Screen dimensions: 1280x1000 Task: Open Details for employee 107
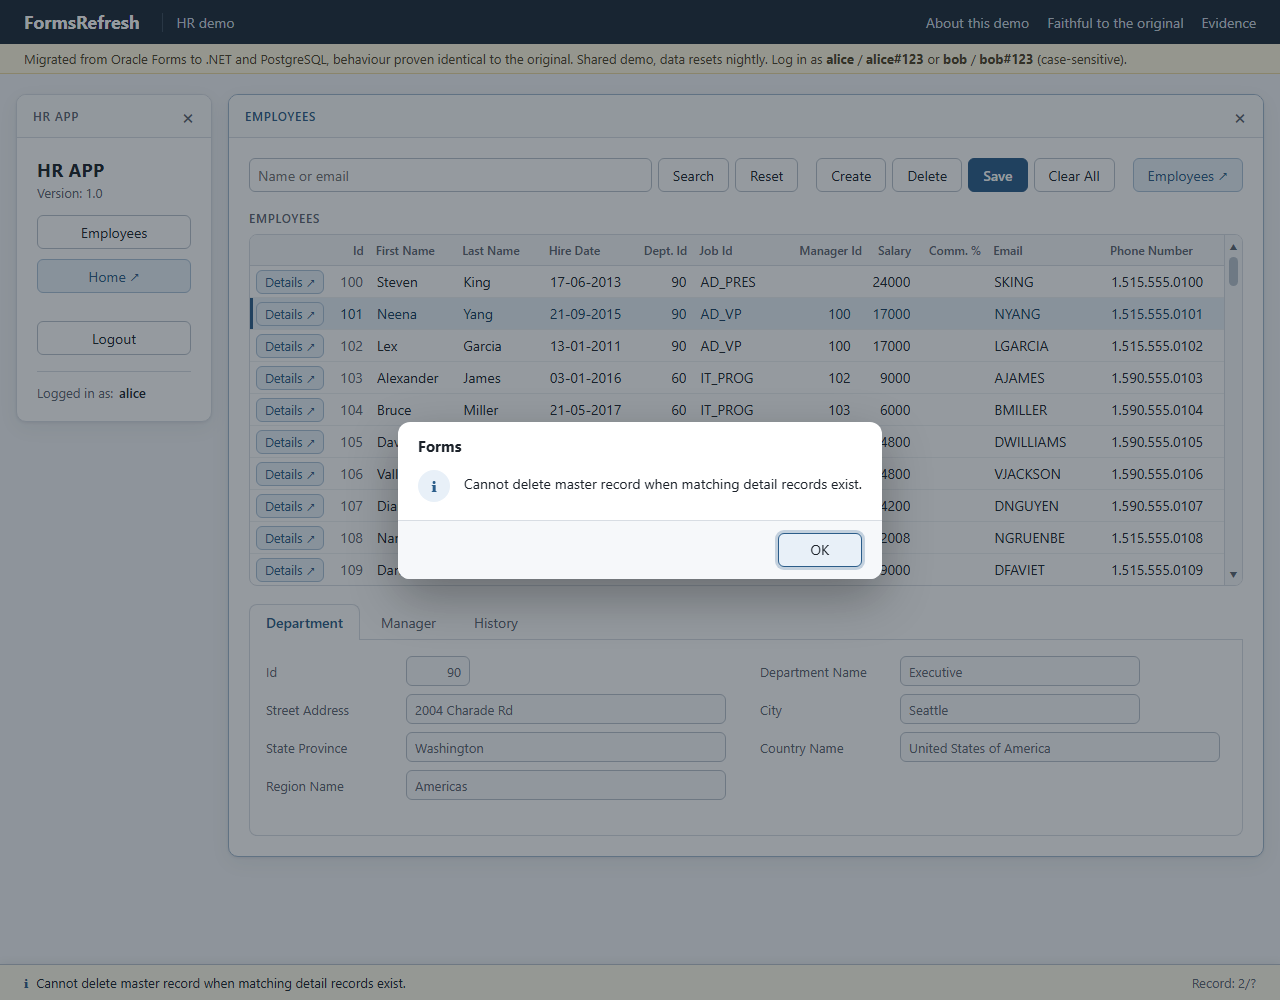[x=290, y=507]
